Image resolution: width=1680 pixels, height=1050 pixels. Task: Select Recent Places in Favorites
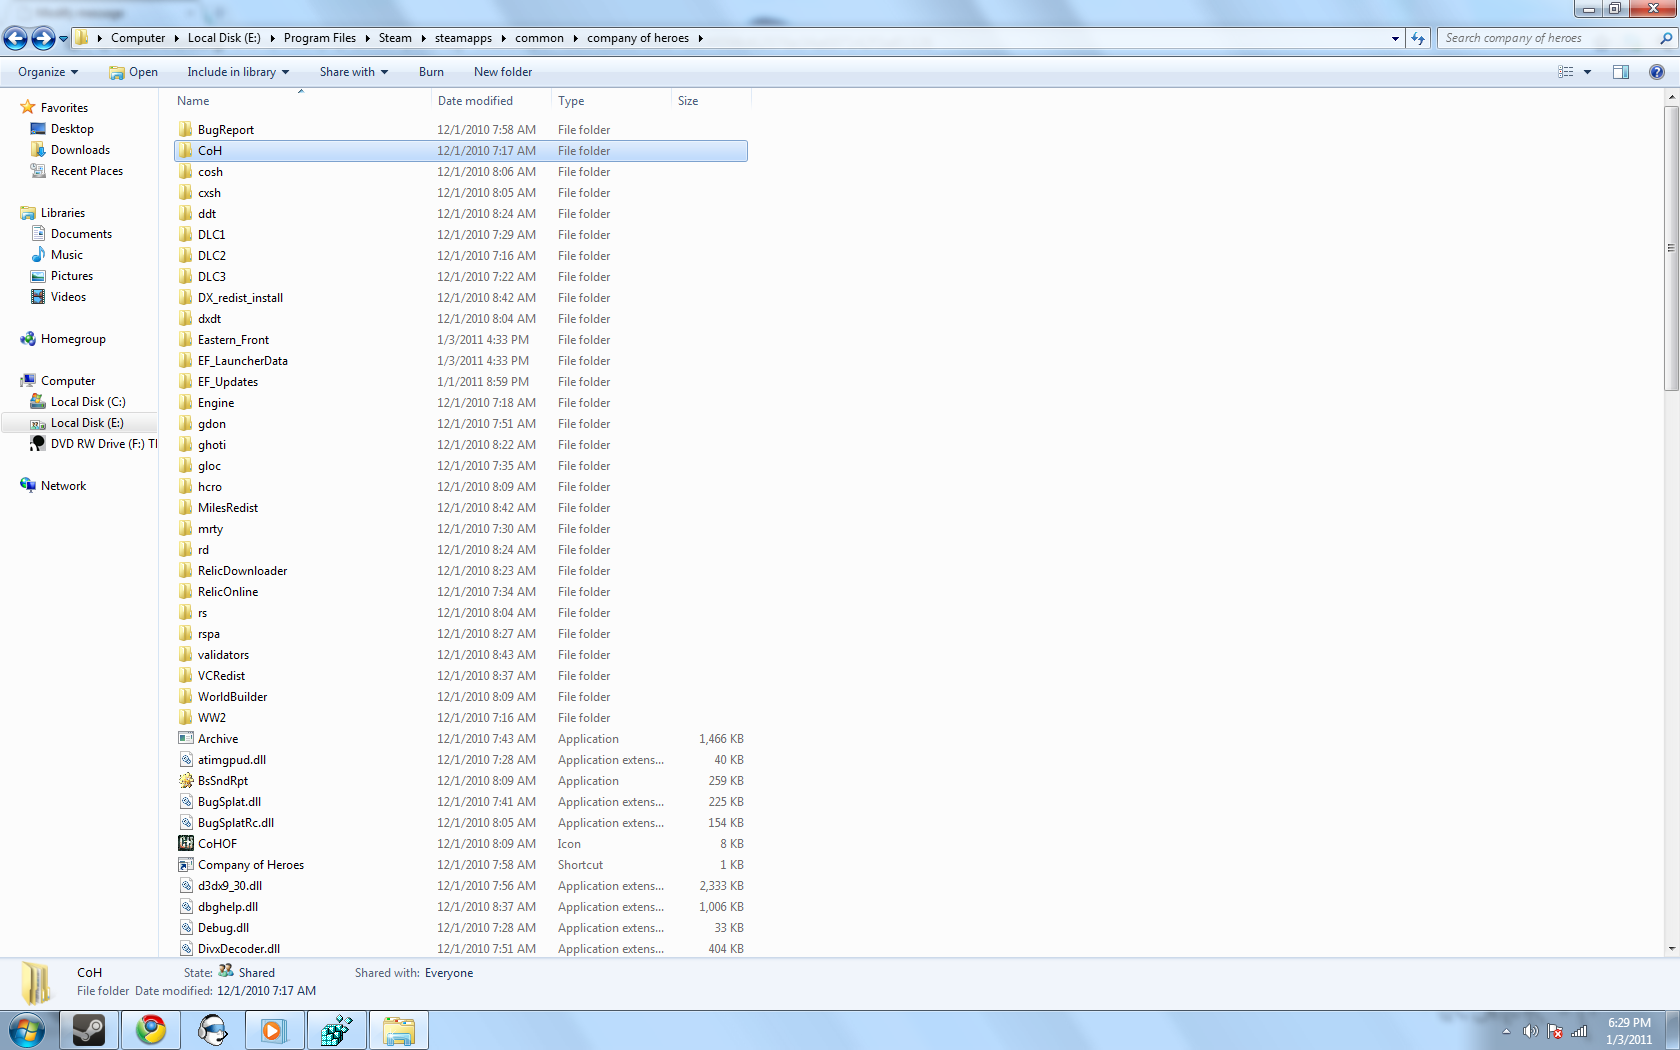87,171
